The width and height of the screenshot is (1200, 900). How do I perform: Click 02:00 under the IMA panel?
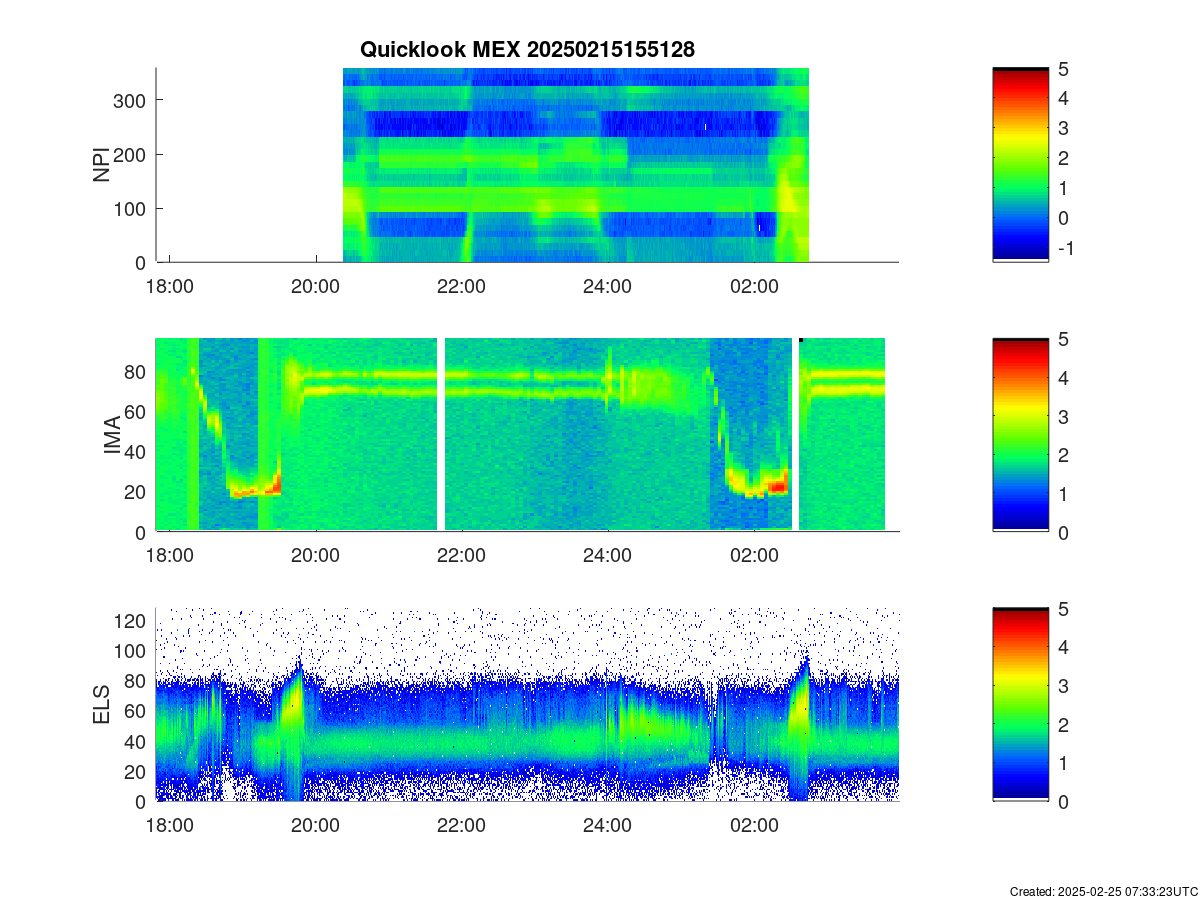pos(754,555)
